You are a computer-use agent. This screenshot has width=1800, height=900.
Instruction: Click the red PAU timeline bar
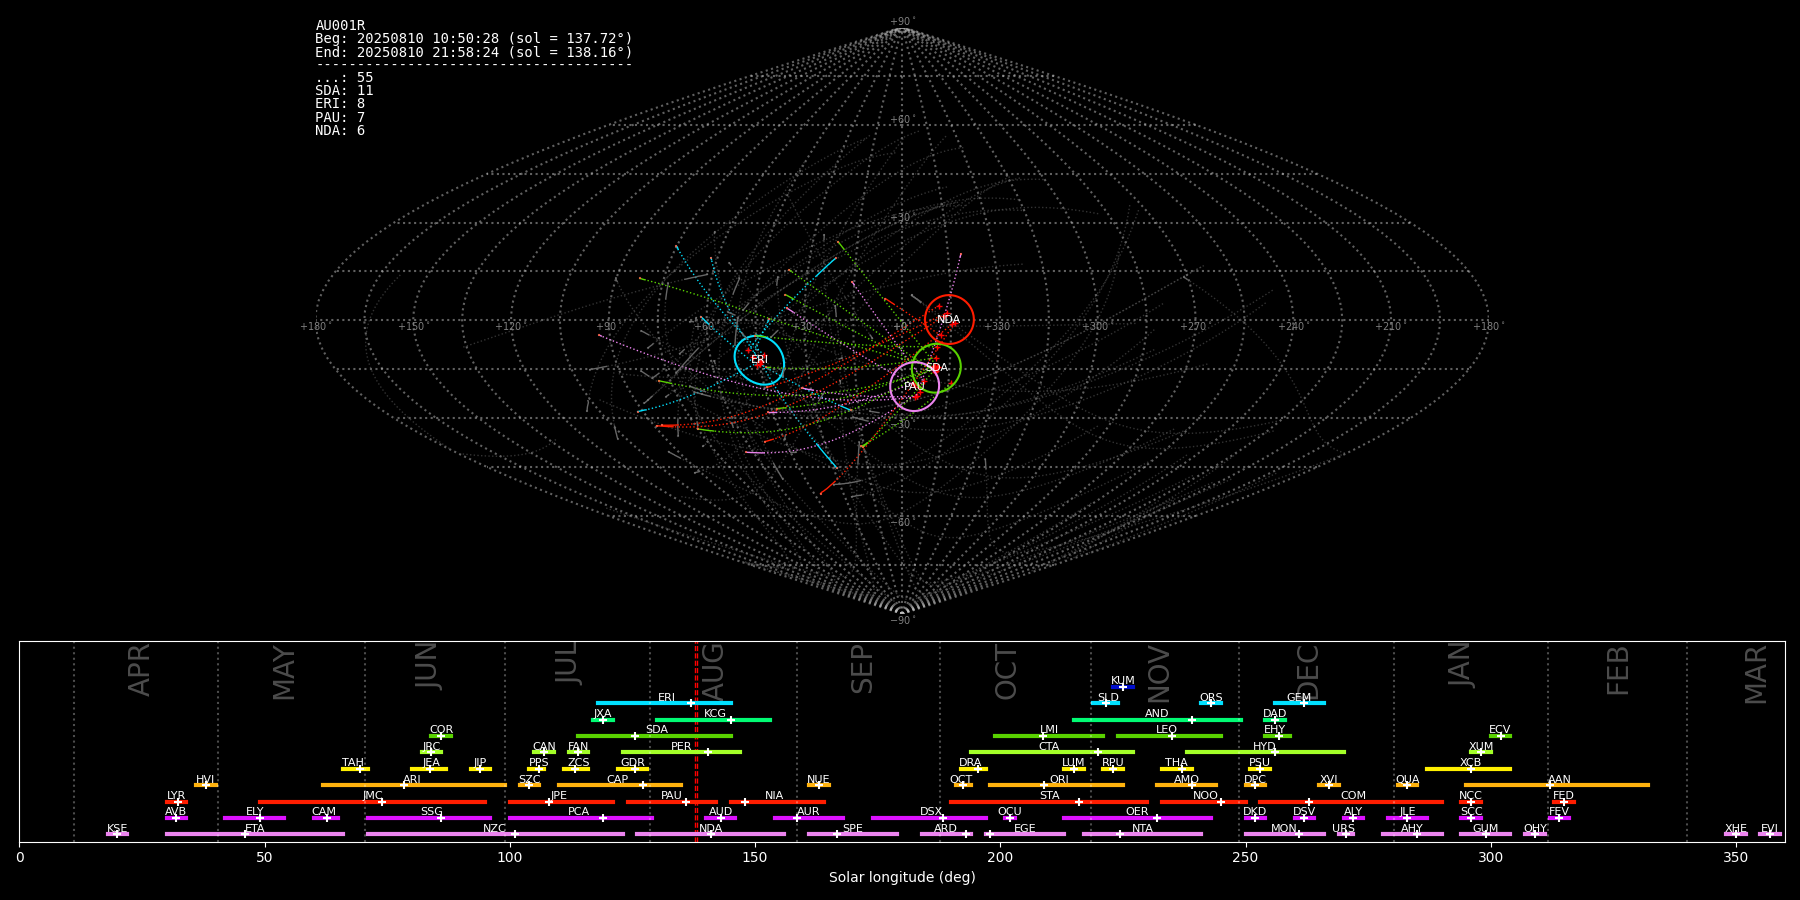pyautogui.click(x=672, y=802)
